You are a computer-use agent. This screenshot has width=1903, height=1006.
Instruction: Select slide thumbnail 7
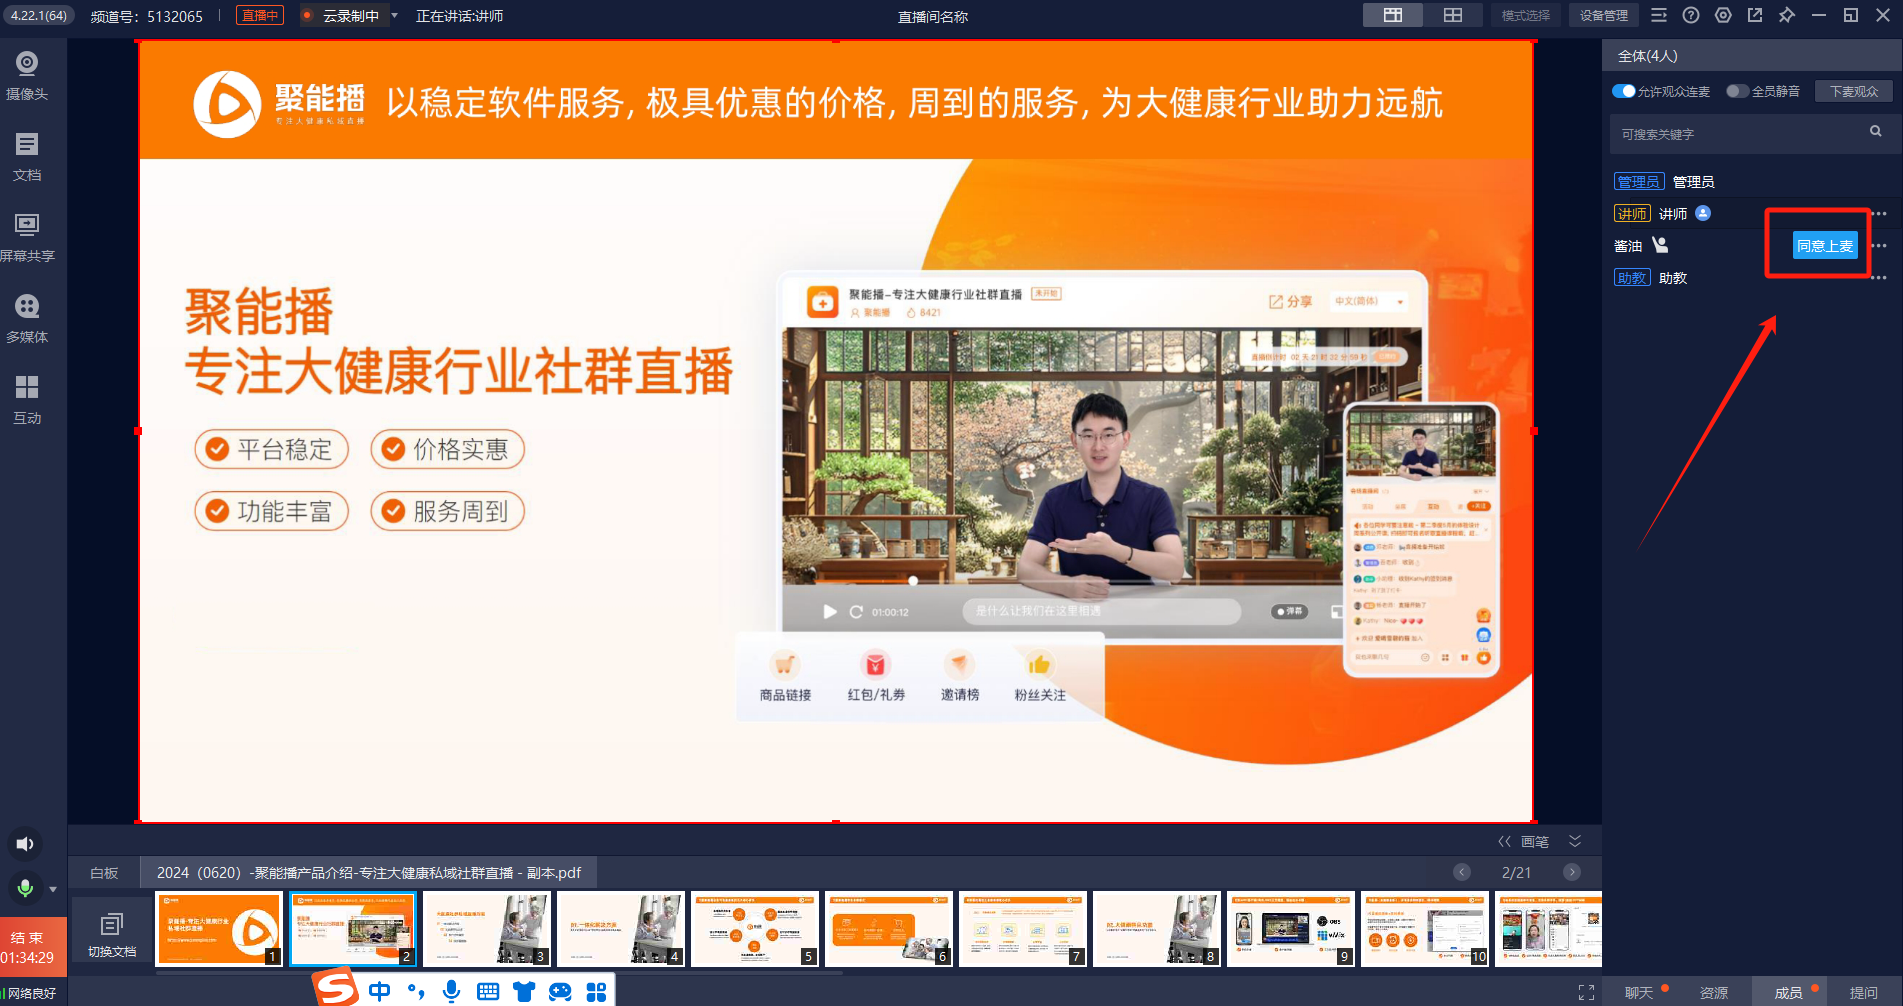click(x=1023, y=929)
